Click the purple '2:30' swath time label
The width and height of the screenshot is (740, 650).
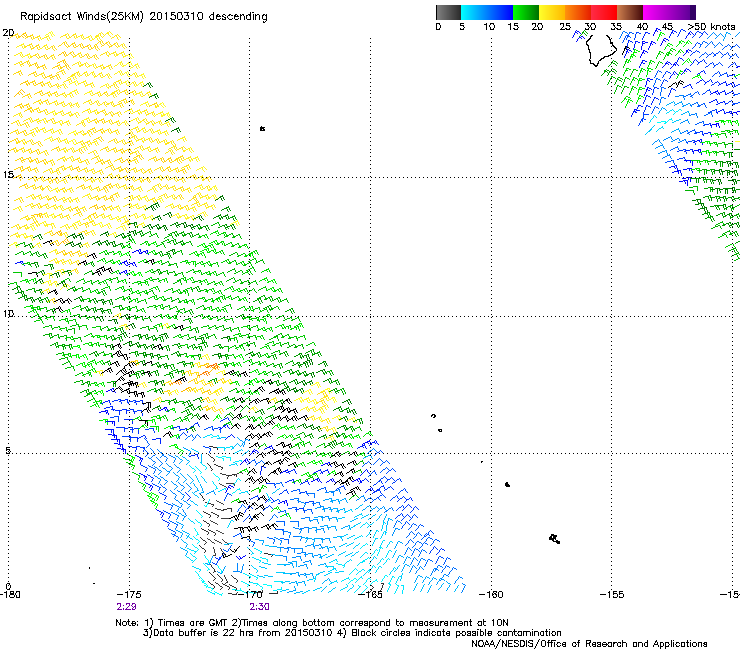pos(260,607)
